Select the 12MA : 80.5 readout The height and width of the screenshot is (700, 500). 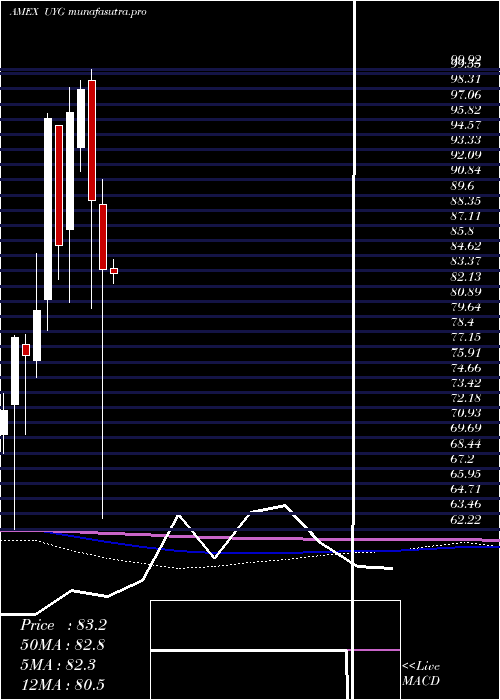coord(63,684)
